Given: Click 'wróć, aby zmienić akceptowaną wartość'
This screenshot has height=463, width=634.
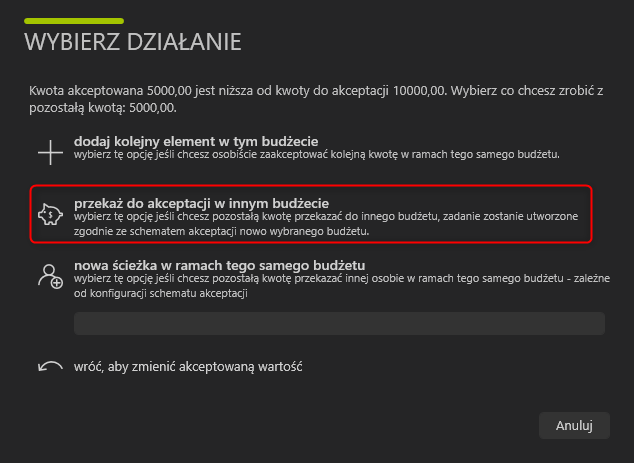Looking at the screenshot, I should pos(188,367).
